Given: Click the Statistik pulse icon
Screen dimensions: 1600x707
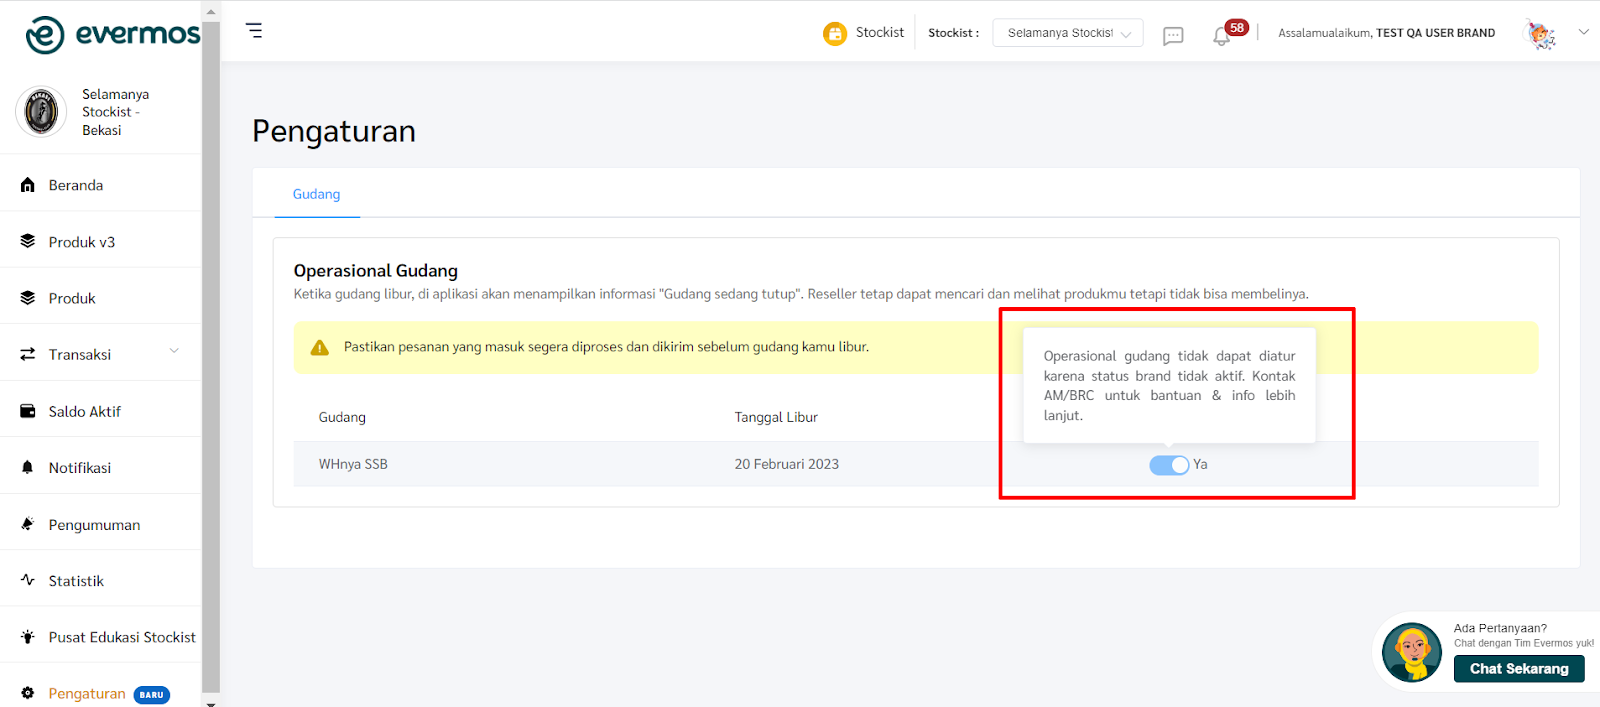Looking at the screenshot, I should tap(28, 580).
